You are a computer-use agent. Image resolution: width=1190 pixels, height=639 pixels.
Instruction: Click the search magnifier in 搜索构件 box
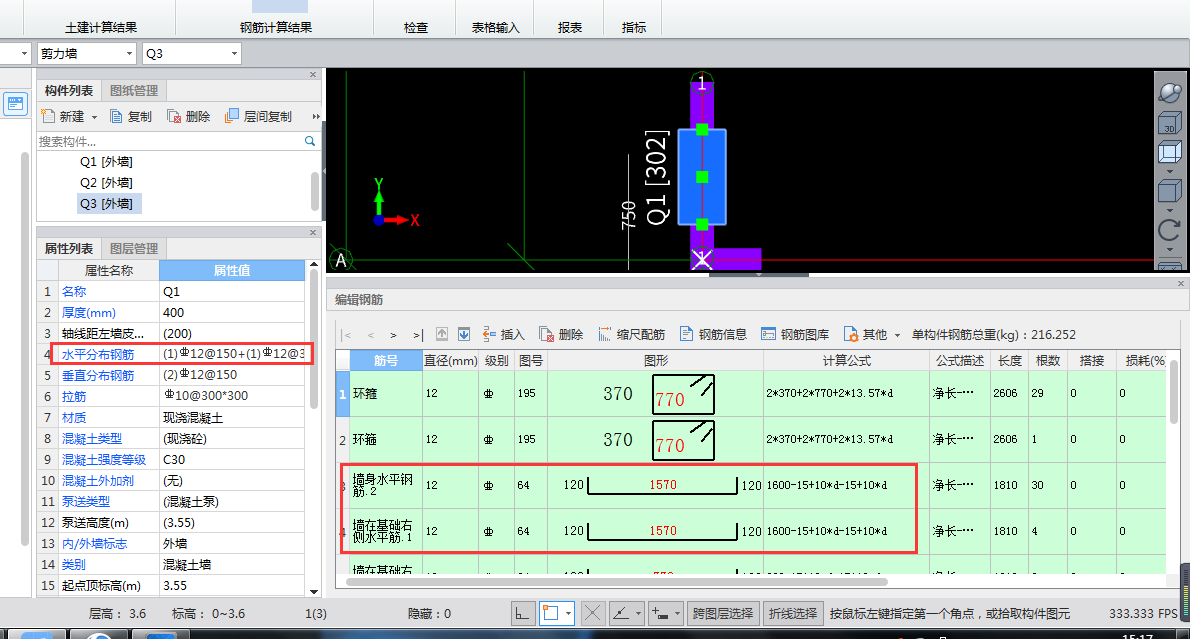pos(310,141)
